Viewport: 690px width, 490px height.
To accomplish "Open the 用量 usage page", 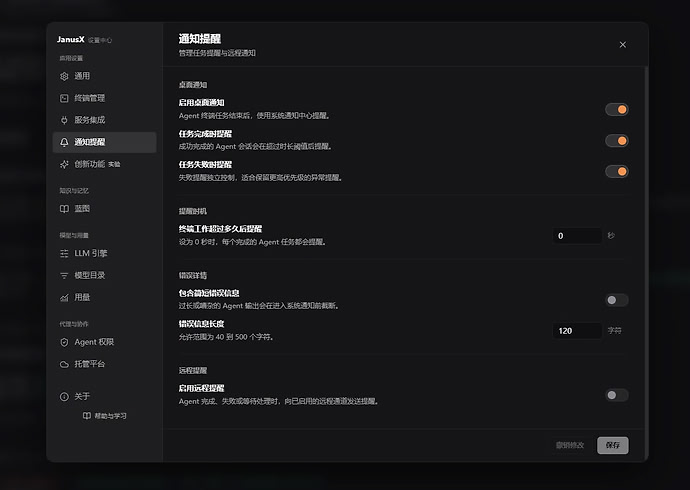I will point(104,297).
